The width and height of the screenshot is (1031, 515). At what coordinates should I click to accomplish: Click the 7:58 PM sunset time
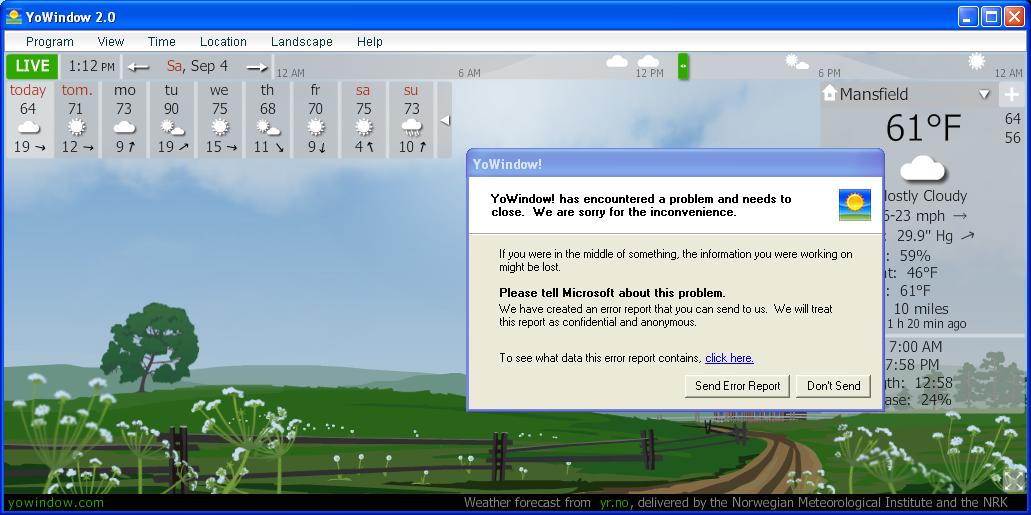tap(914, 364)
